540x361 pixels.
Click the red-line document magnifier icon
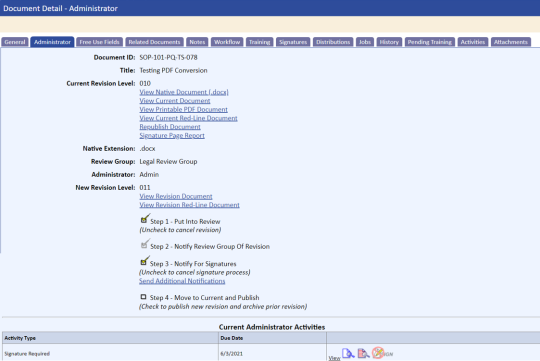(363, 353)
